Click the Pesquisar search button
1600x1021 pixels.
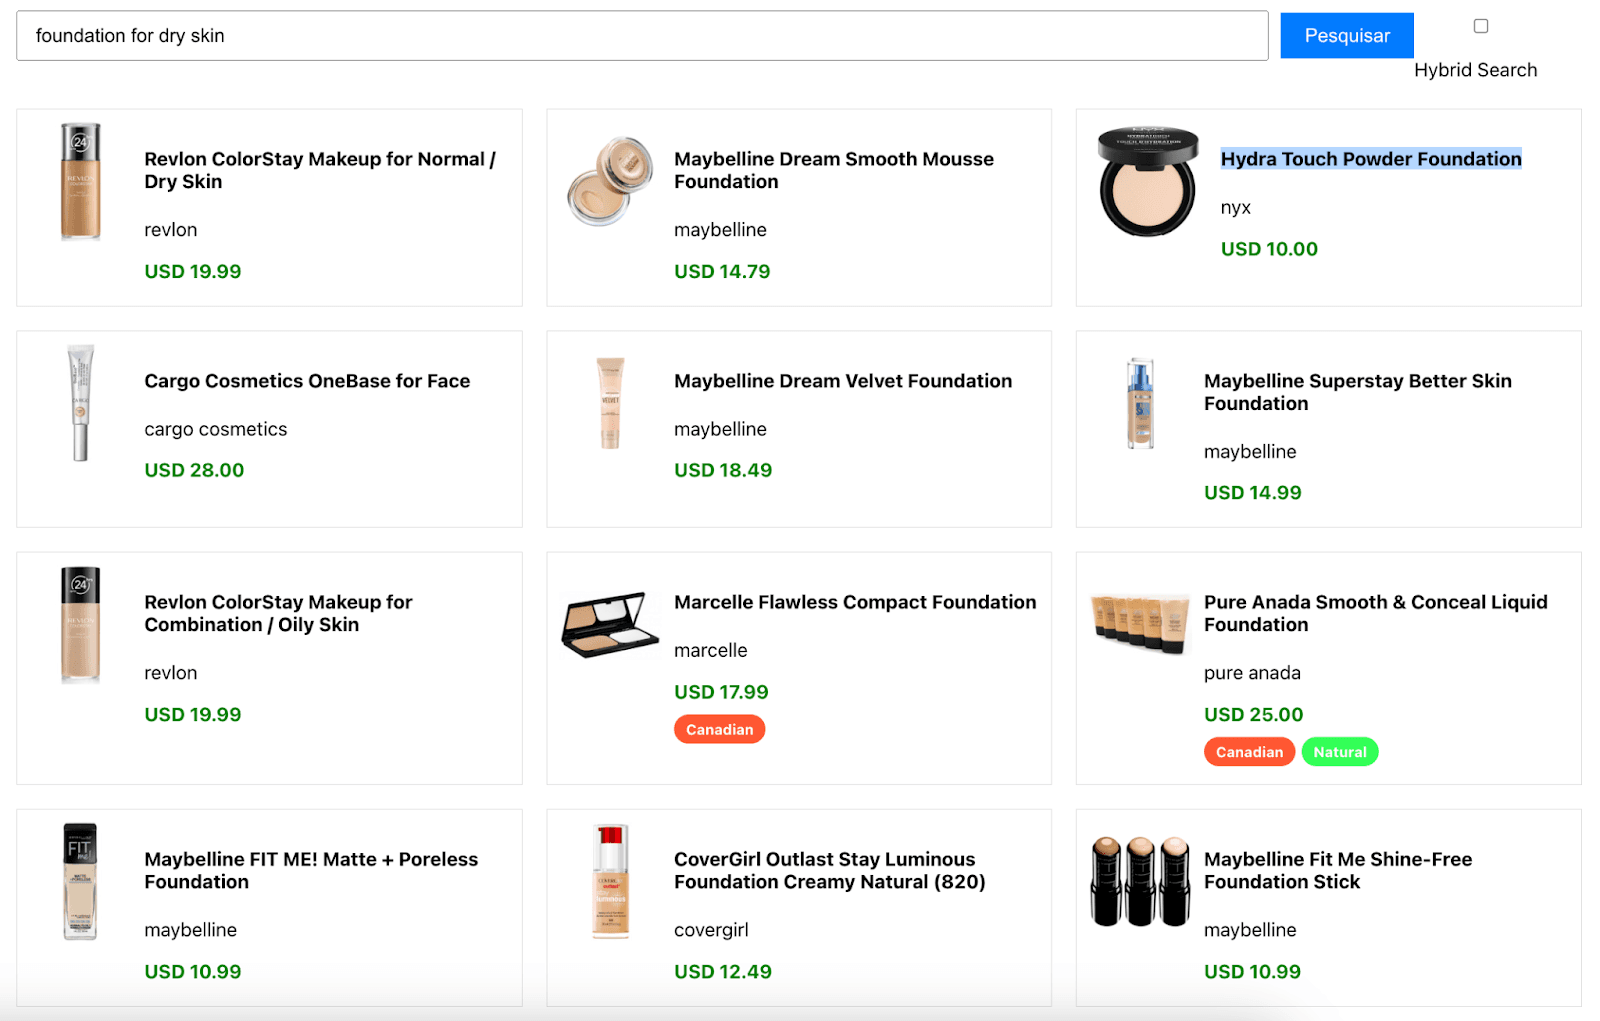click(x=1346, y=35)
